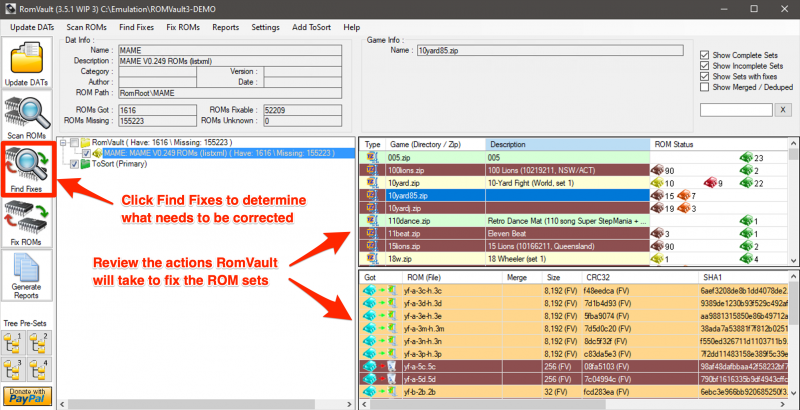Enable Show Merged / Deduped checkbox

(705, 87)
